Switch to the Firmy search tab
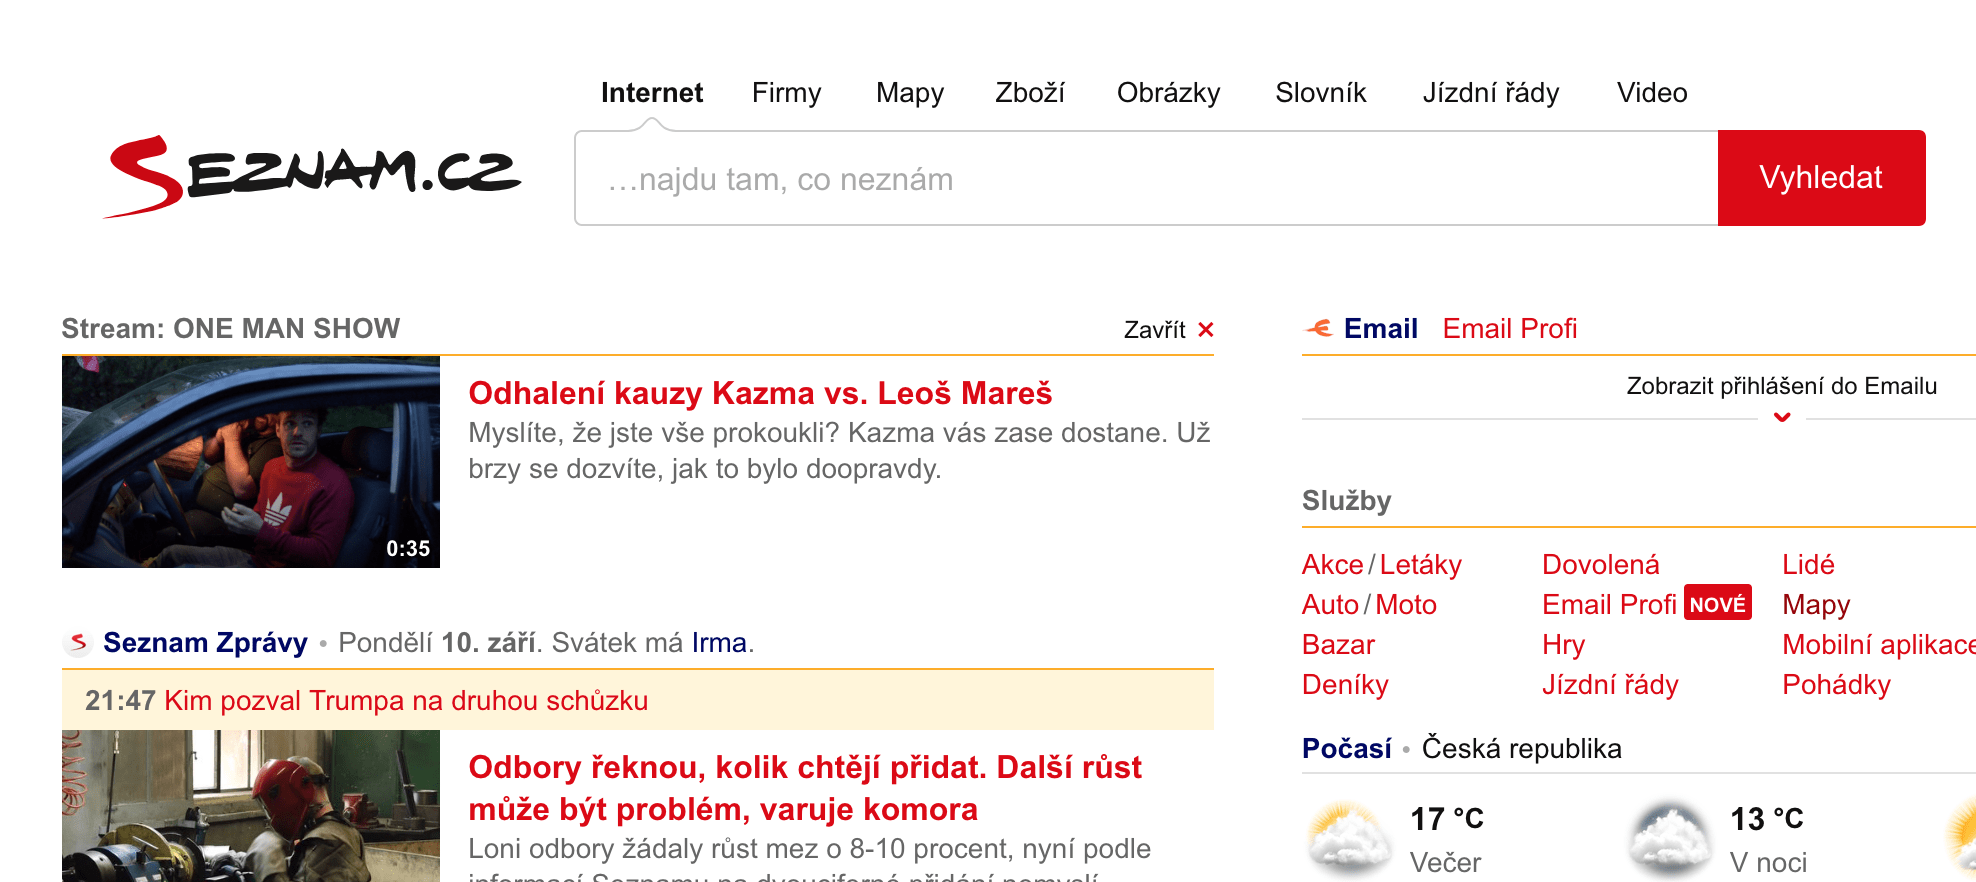This screenshot has height=882, width=1976. coord(786,93)
